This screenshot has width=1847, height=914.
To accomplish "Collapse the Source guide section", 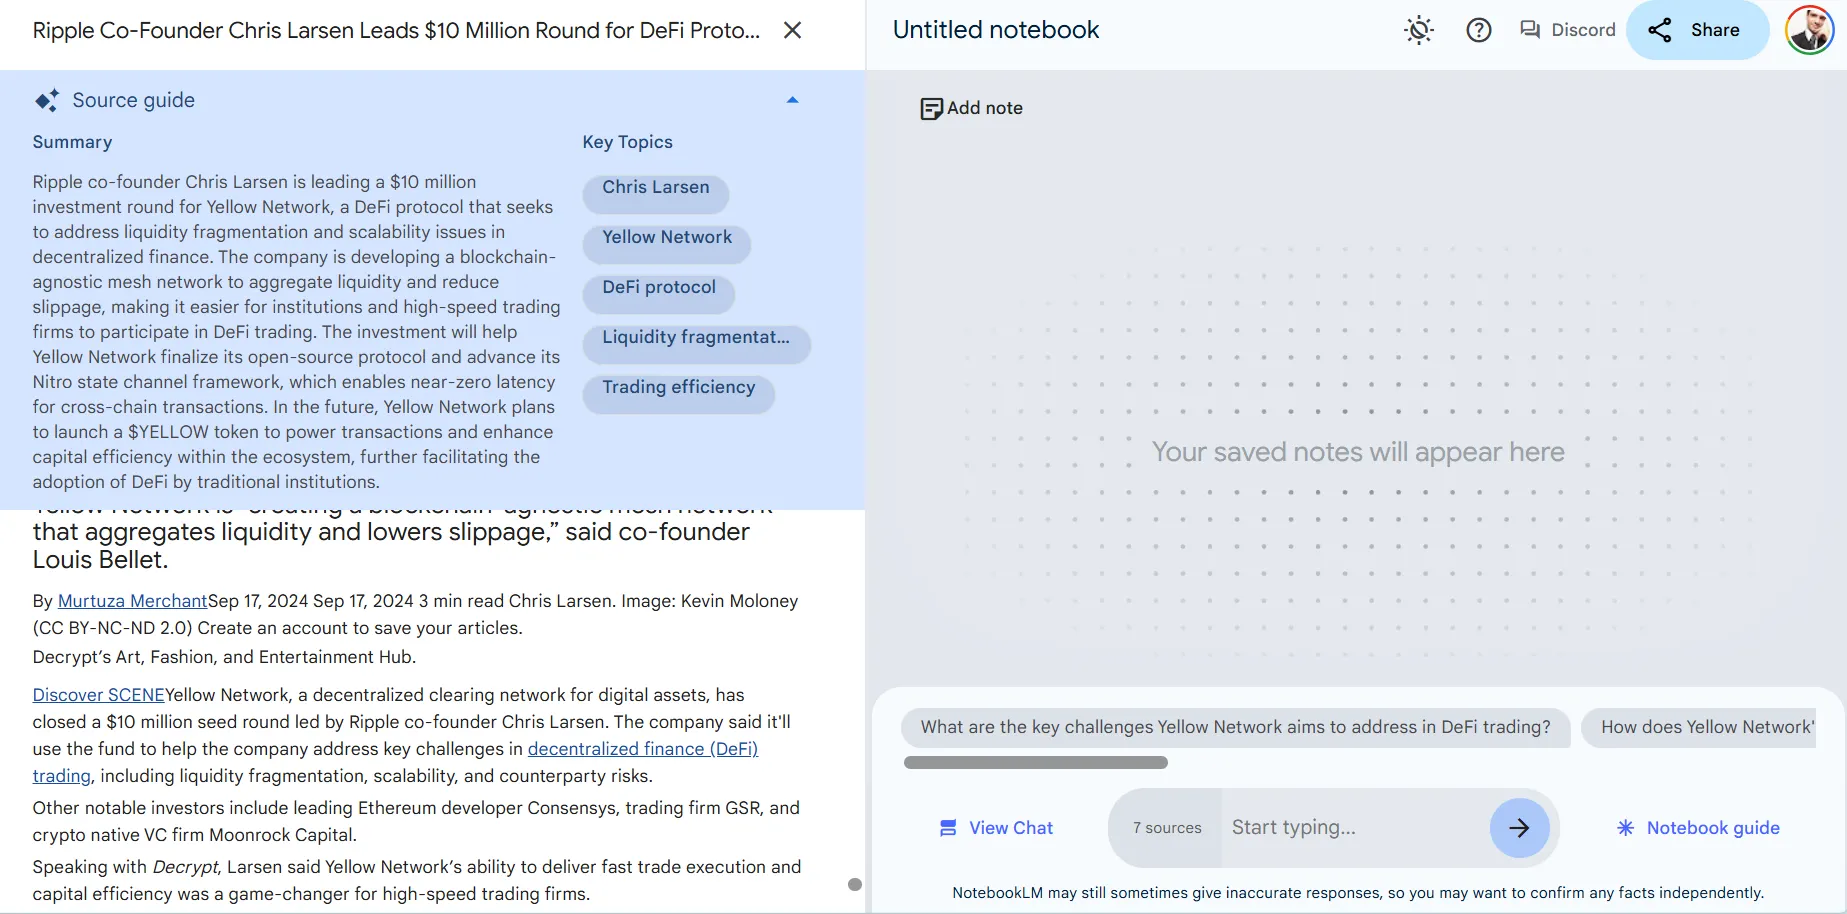I will pos(792,100).
